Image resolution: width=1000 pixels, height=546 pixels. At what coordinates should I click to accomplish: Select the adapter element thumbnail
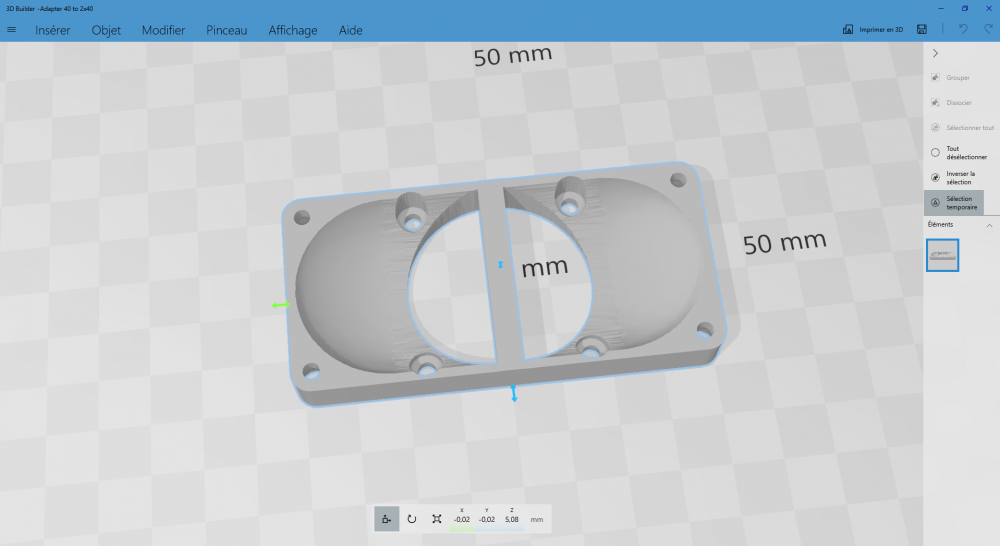[943, 255]
